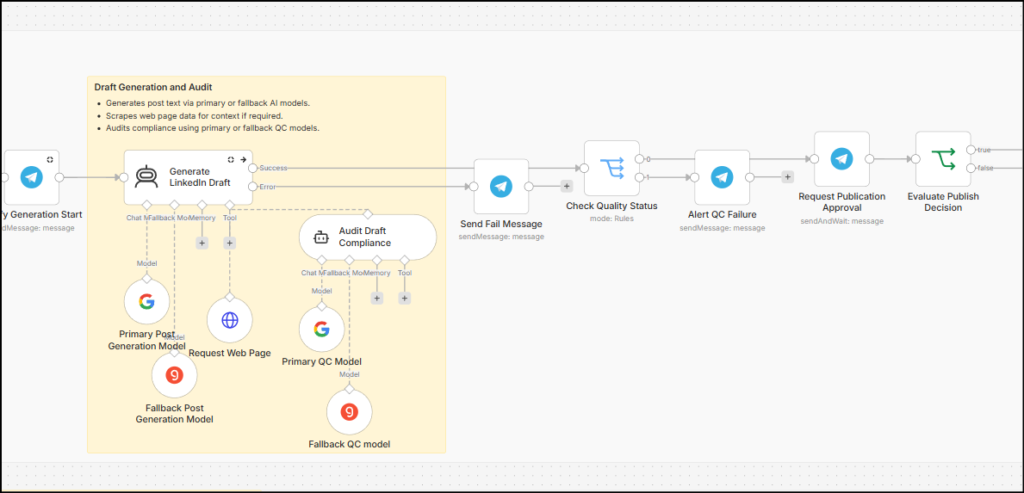Open the Fallback Post Generation Model node
This screenshot has height=493, width=1024.
point(174,375)
